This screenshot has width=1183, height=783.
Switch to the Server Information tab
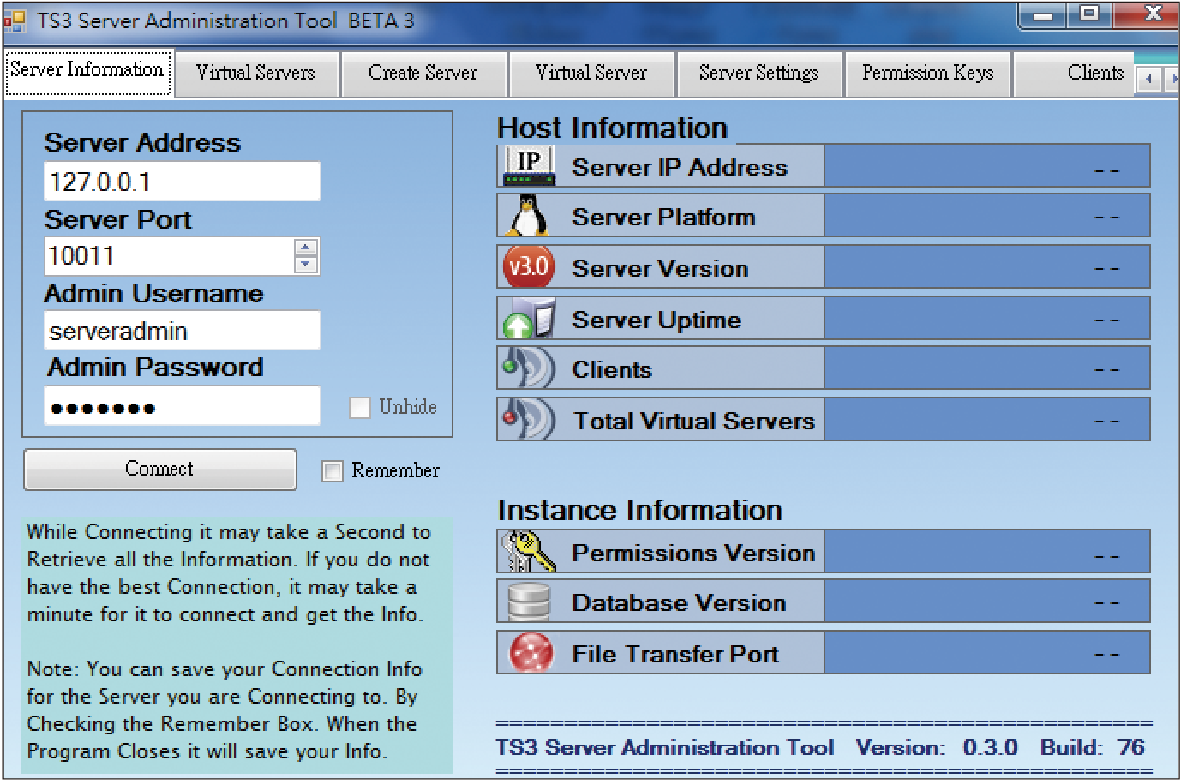[x=88, y=72]
